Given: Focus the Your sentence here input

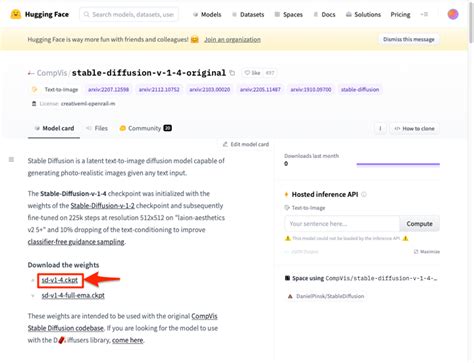Looking at the screenshot, I should pos(342,224).
